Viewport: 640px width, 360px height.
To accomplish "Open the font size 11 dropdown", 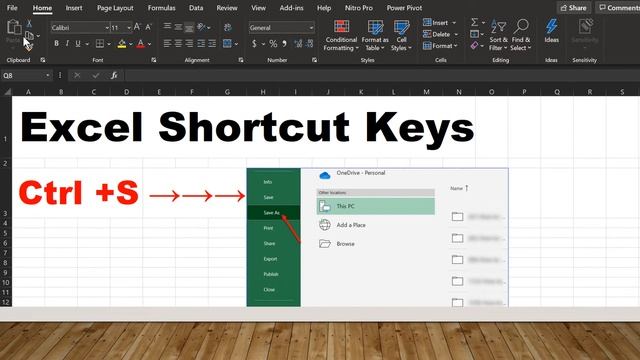I will pos(129,27).
